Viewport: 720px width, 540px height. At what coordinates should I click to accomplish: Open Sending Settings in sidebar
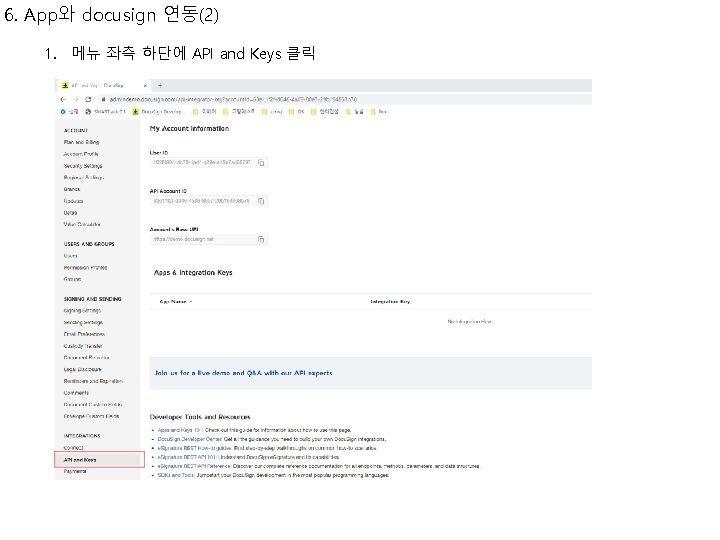(83, 322)
